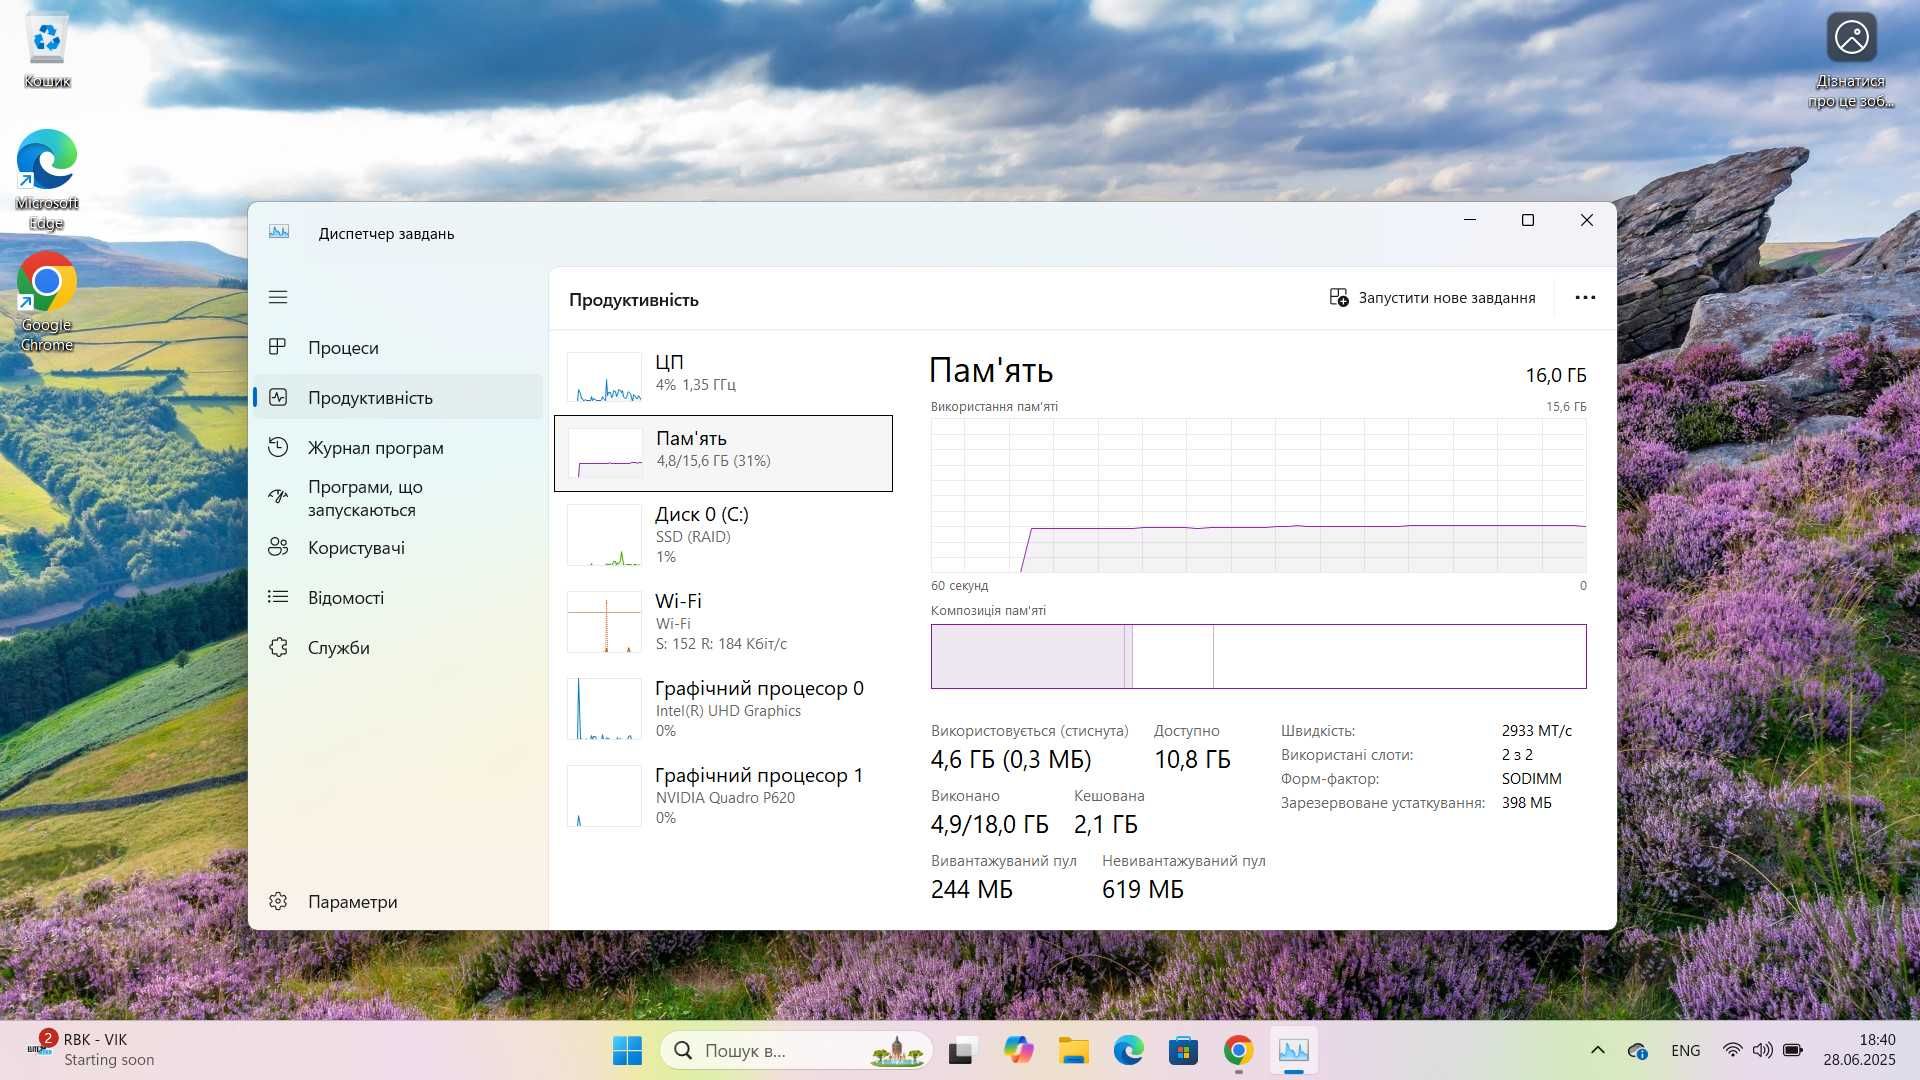Select Google Chrome desktop shortcut
Screen dimensions: 1920x1080
pyautogui.click(x=47, y=302)
